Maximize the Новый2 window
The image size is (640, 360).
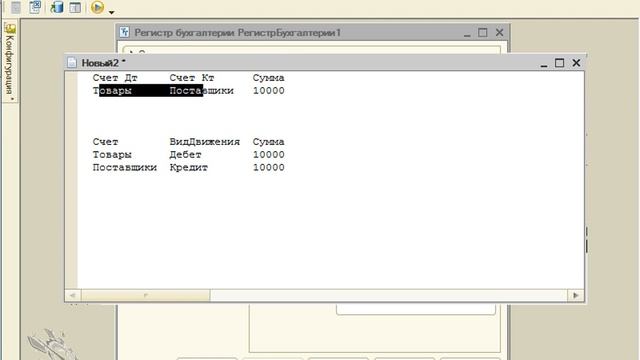[x=559, y=63]
